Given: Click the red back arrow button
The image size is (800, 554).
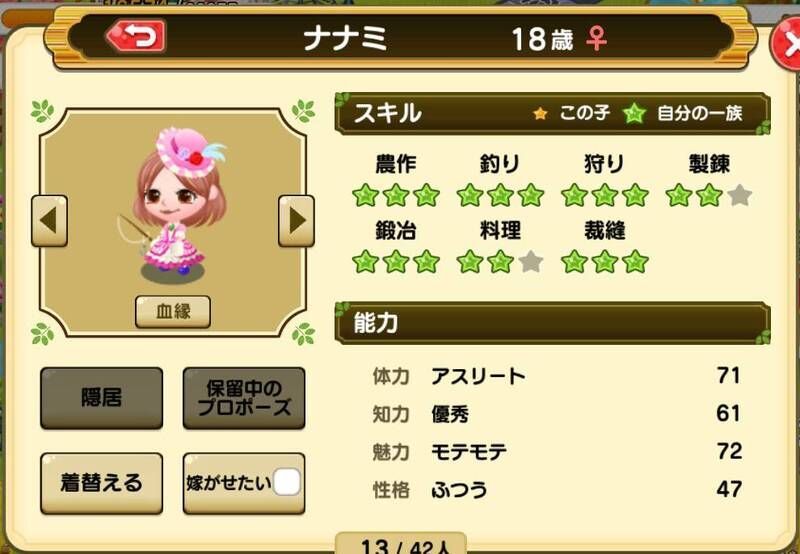Looking at the screenshot, I should coord(136,36).
